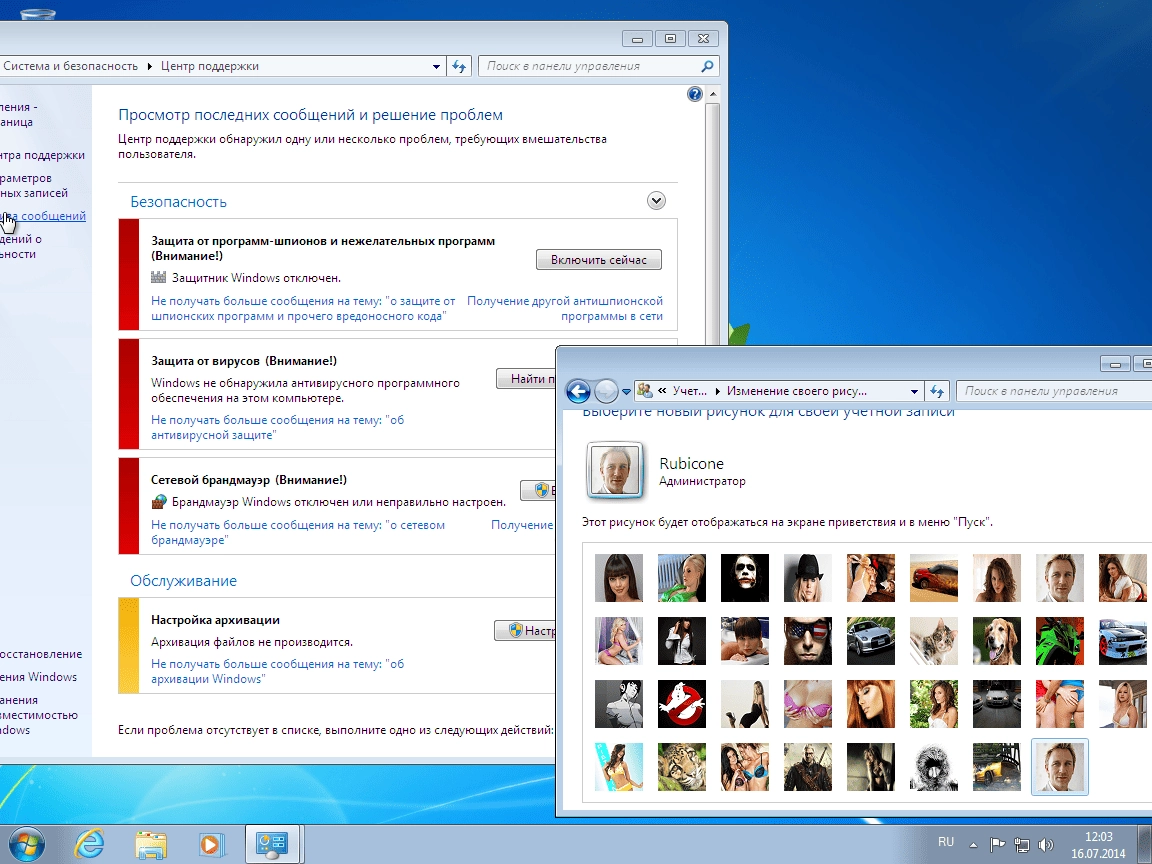Click the Найти button for antivirus
Viewport: 1152px width, 864px height.
pos(526,378)
